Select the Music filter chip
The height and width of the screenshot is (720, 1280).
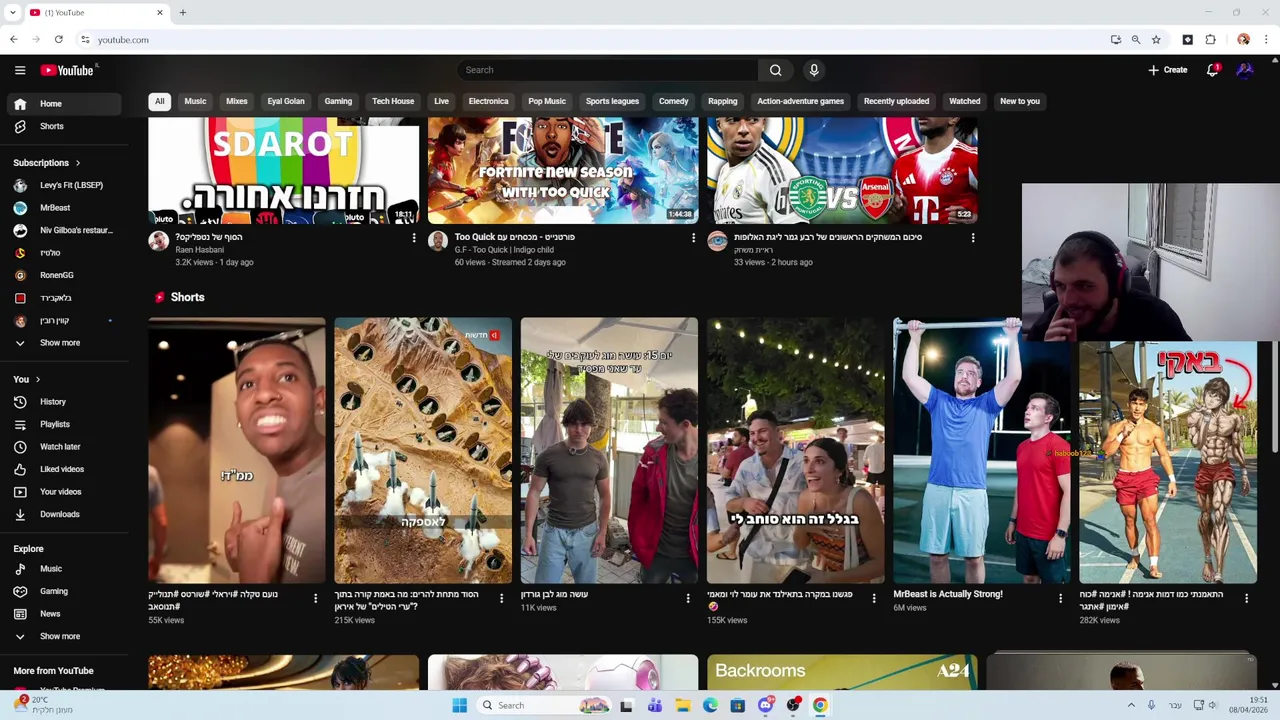[x=195, y=101]
